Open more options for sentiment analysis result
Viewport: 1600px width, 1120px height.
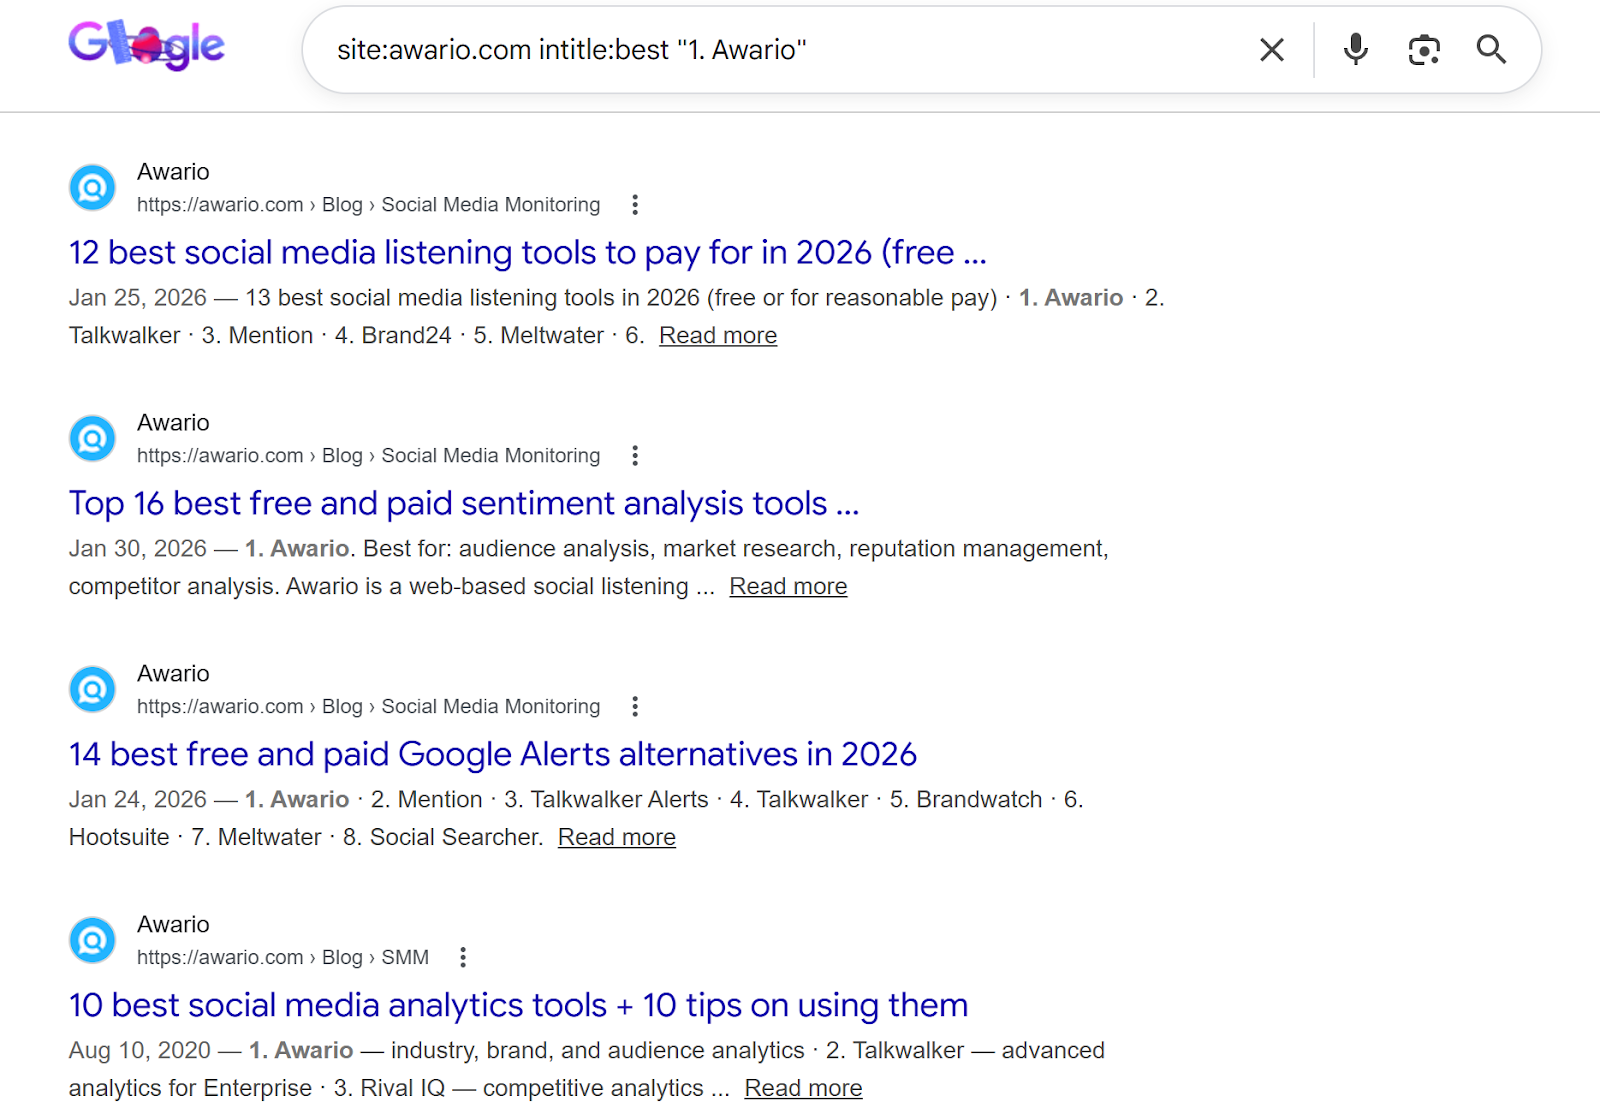(634, 456)
